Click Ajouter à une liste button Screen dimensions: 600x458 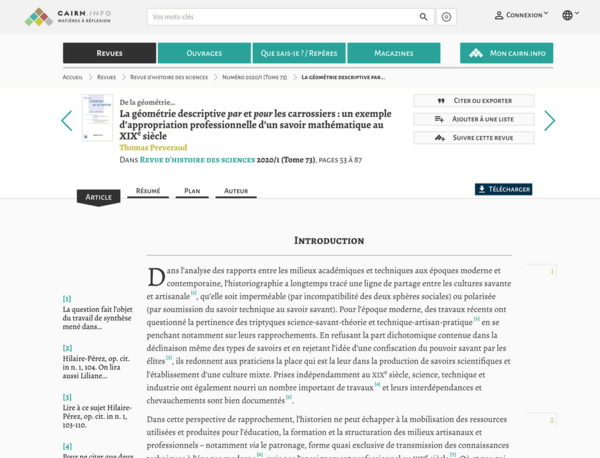pyautogui.click(x=474, y=119)
